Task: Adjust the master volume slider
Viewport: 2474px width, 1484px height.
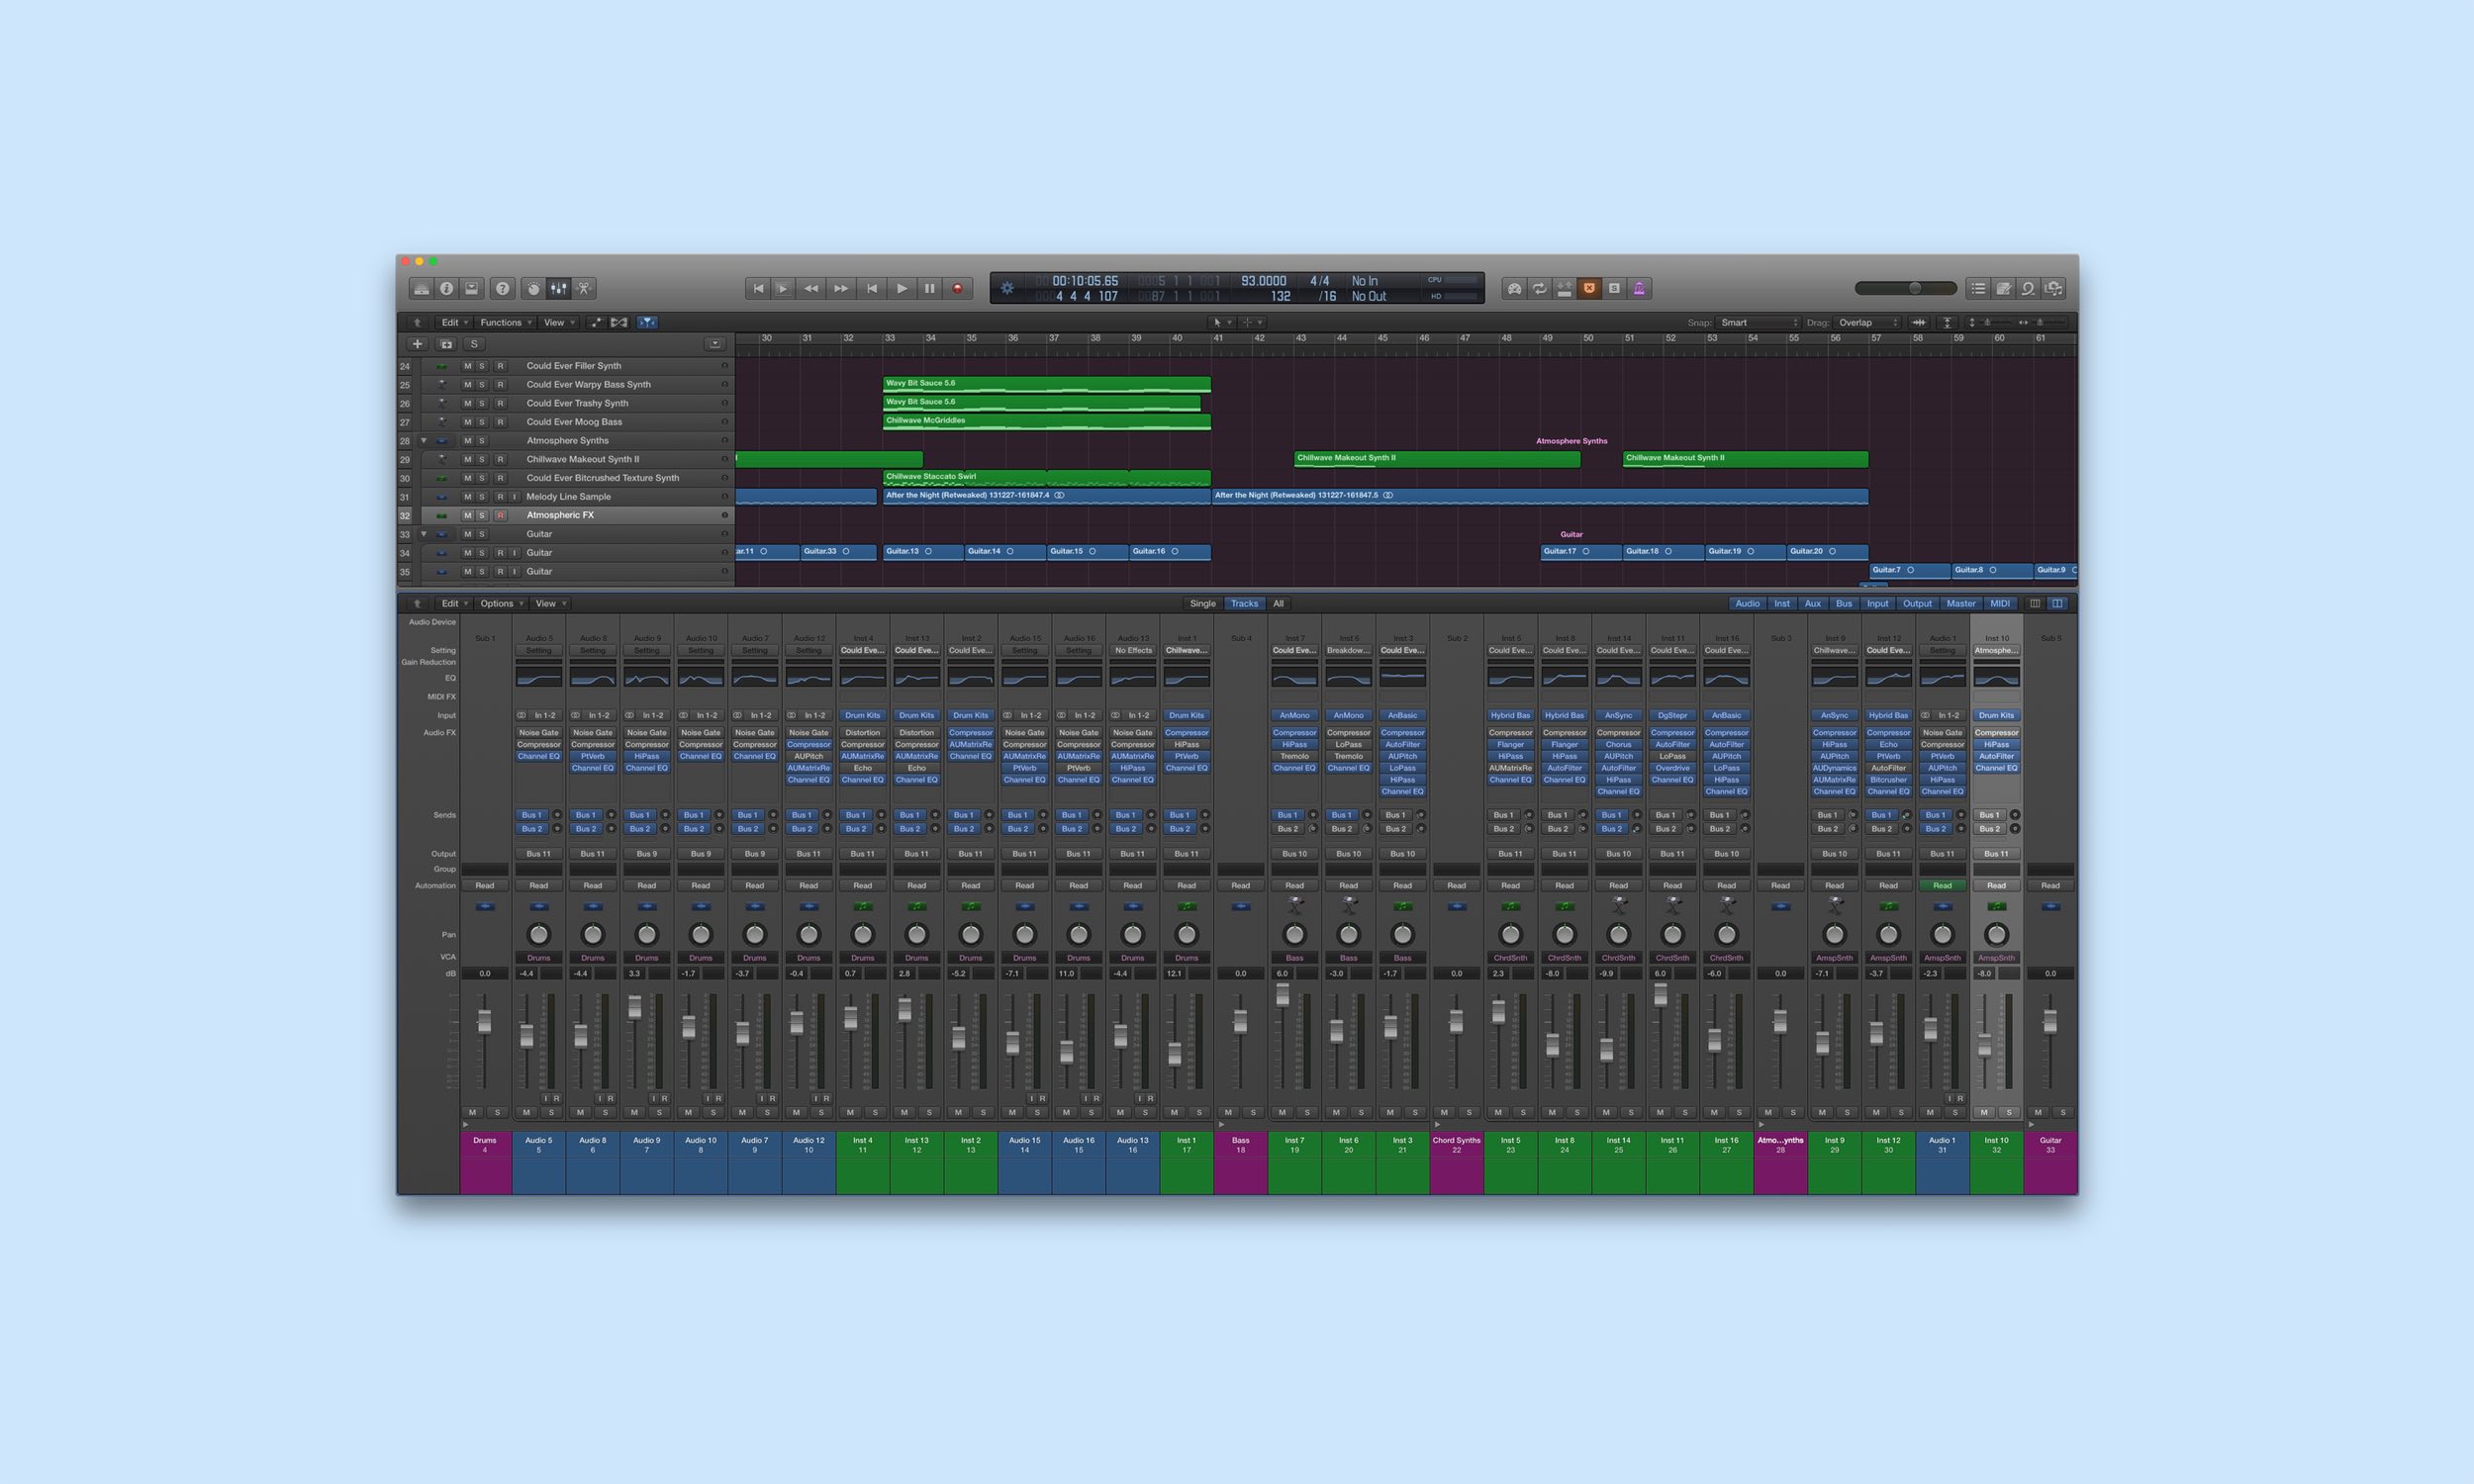Action: (1906, 288)
